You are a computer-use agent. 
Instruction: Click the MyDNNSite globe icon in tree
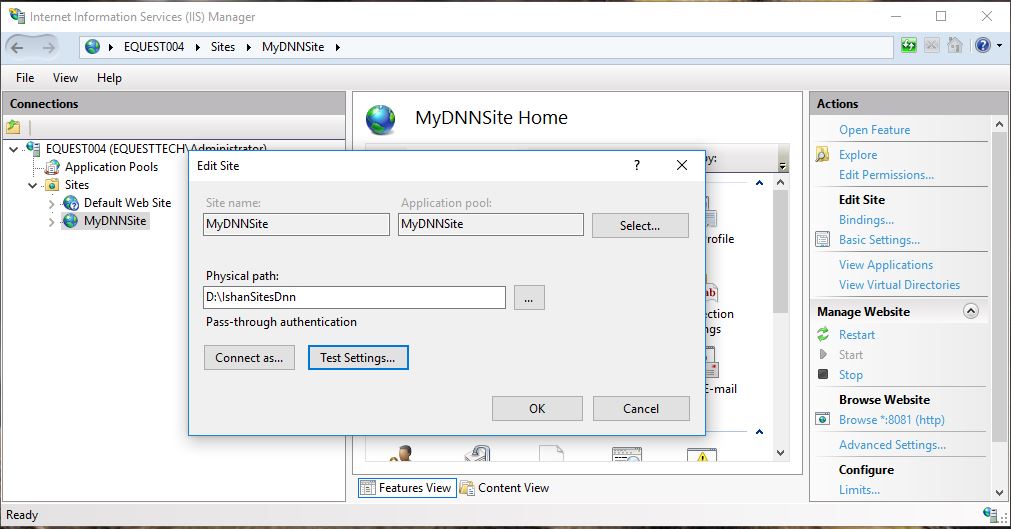click(71, 221)
